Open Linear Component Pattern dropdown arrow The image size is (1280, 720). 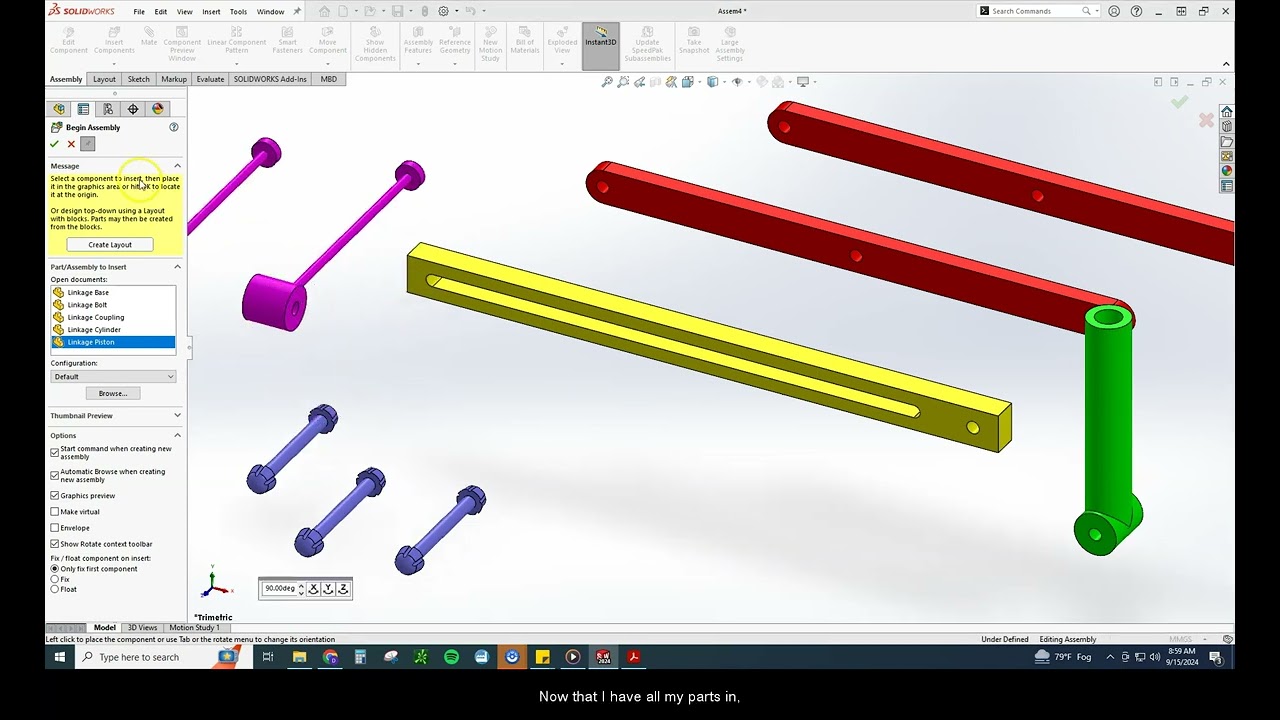[236, 64]
